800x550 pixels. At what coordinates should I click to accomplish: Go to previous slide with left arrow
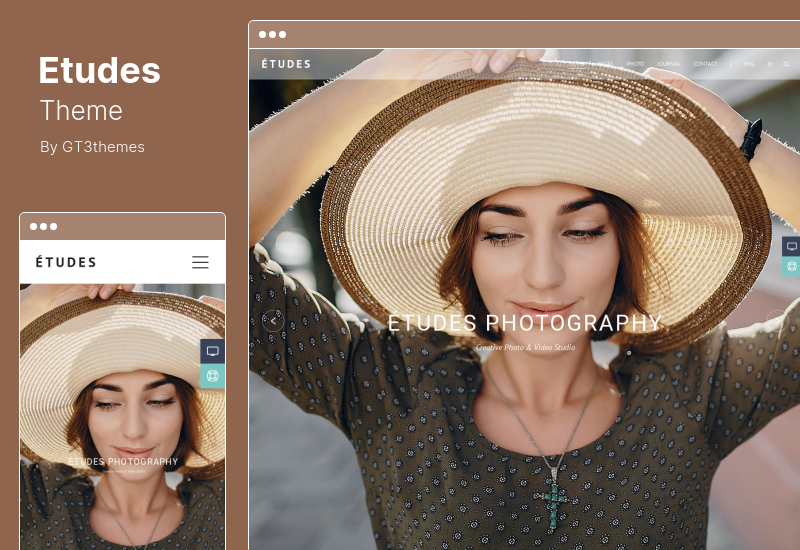tap(273, 321)
